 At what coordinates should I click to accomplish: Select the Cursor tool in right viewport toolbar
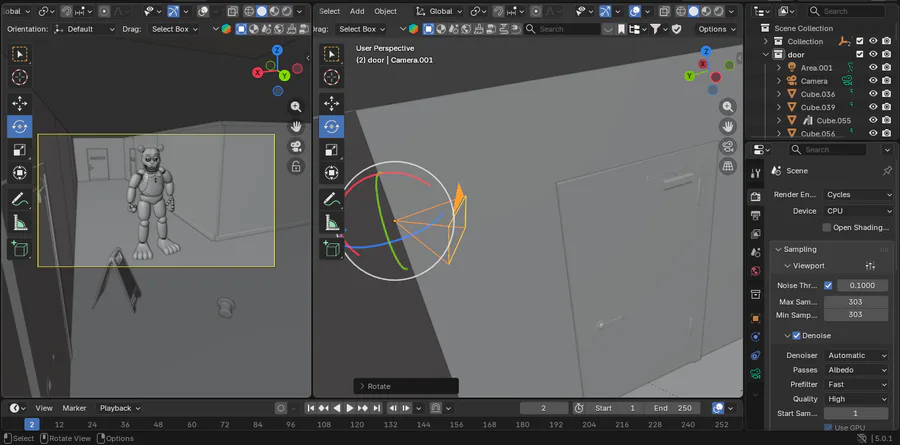pos(331,77)
